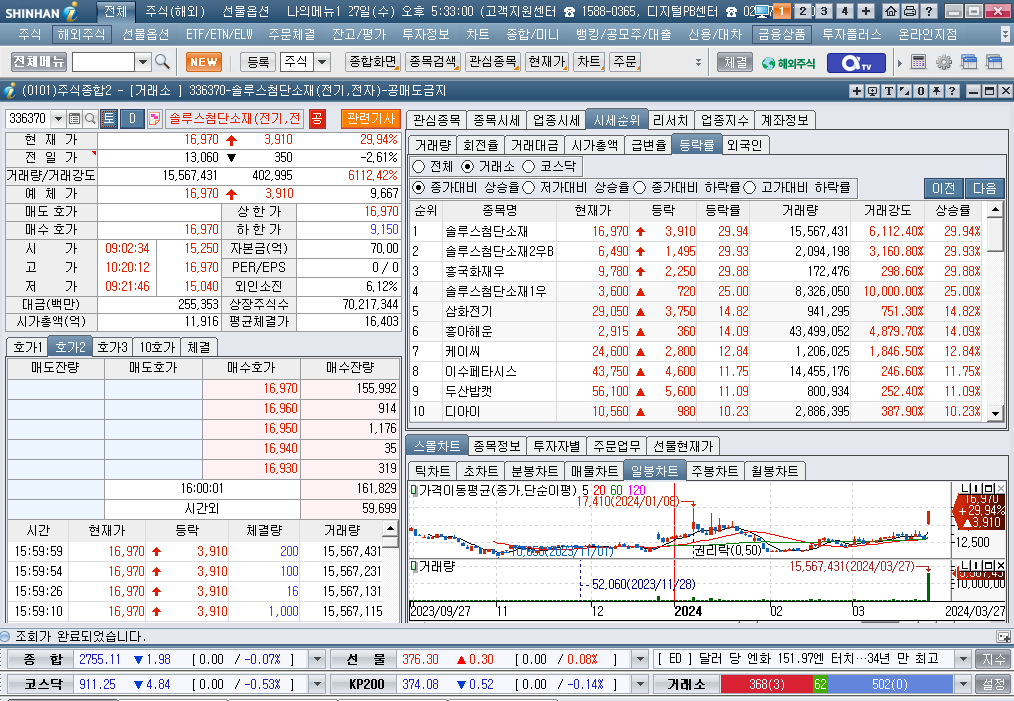1014x701 pixels.
Task: Select the 코스닥 market radio button
Action: coord(528,167)
